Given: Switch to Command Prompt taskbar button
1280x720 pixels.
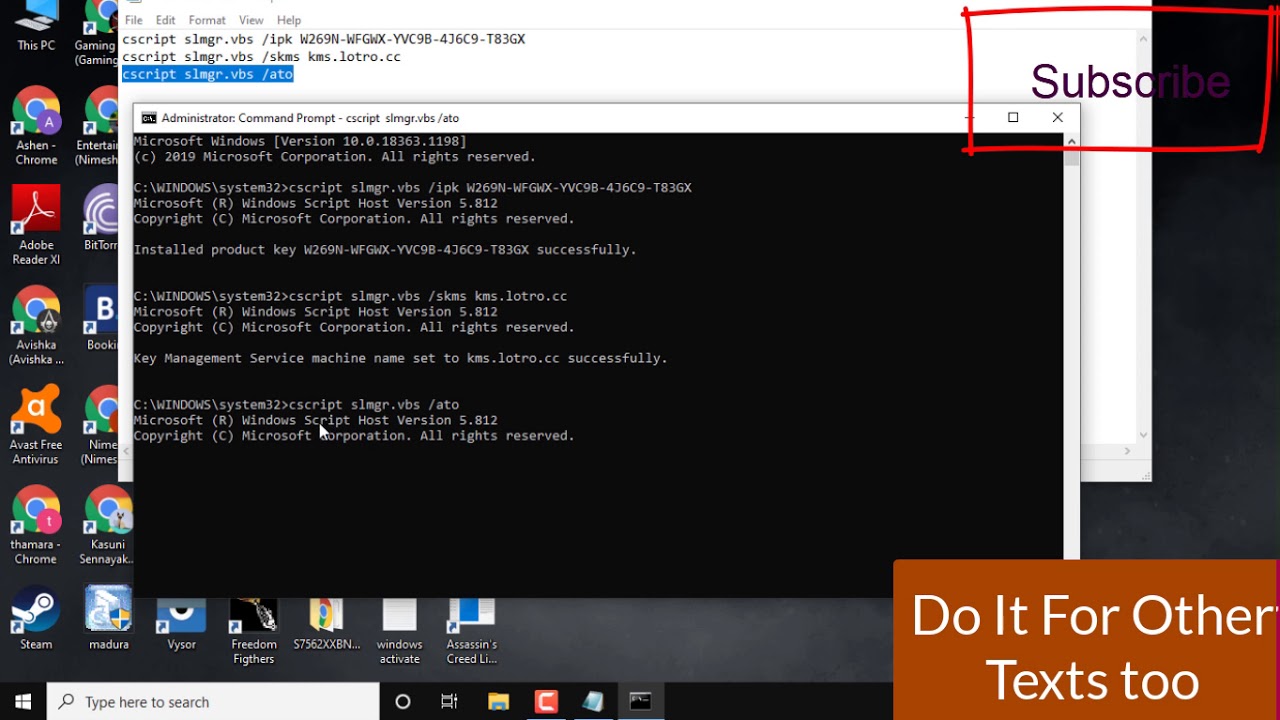Looking at the screenshot, I should (640, 702).
